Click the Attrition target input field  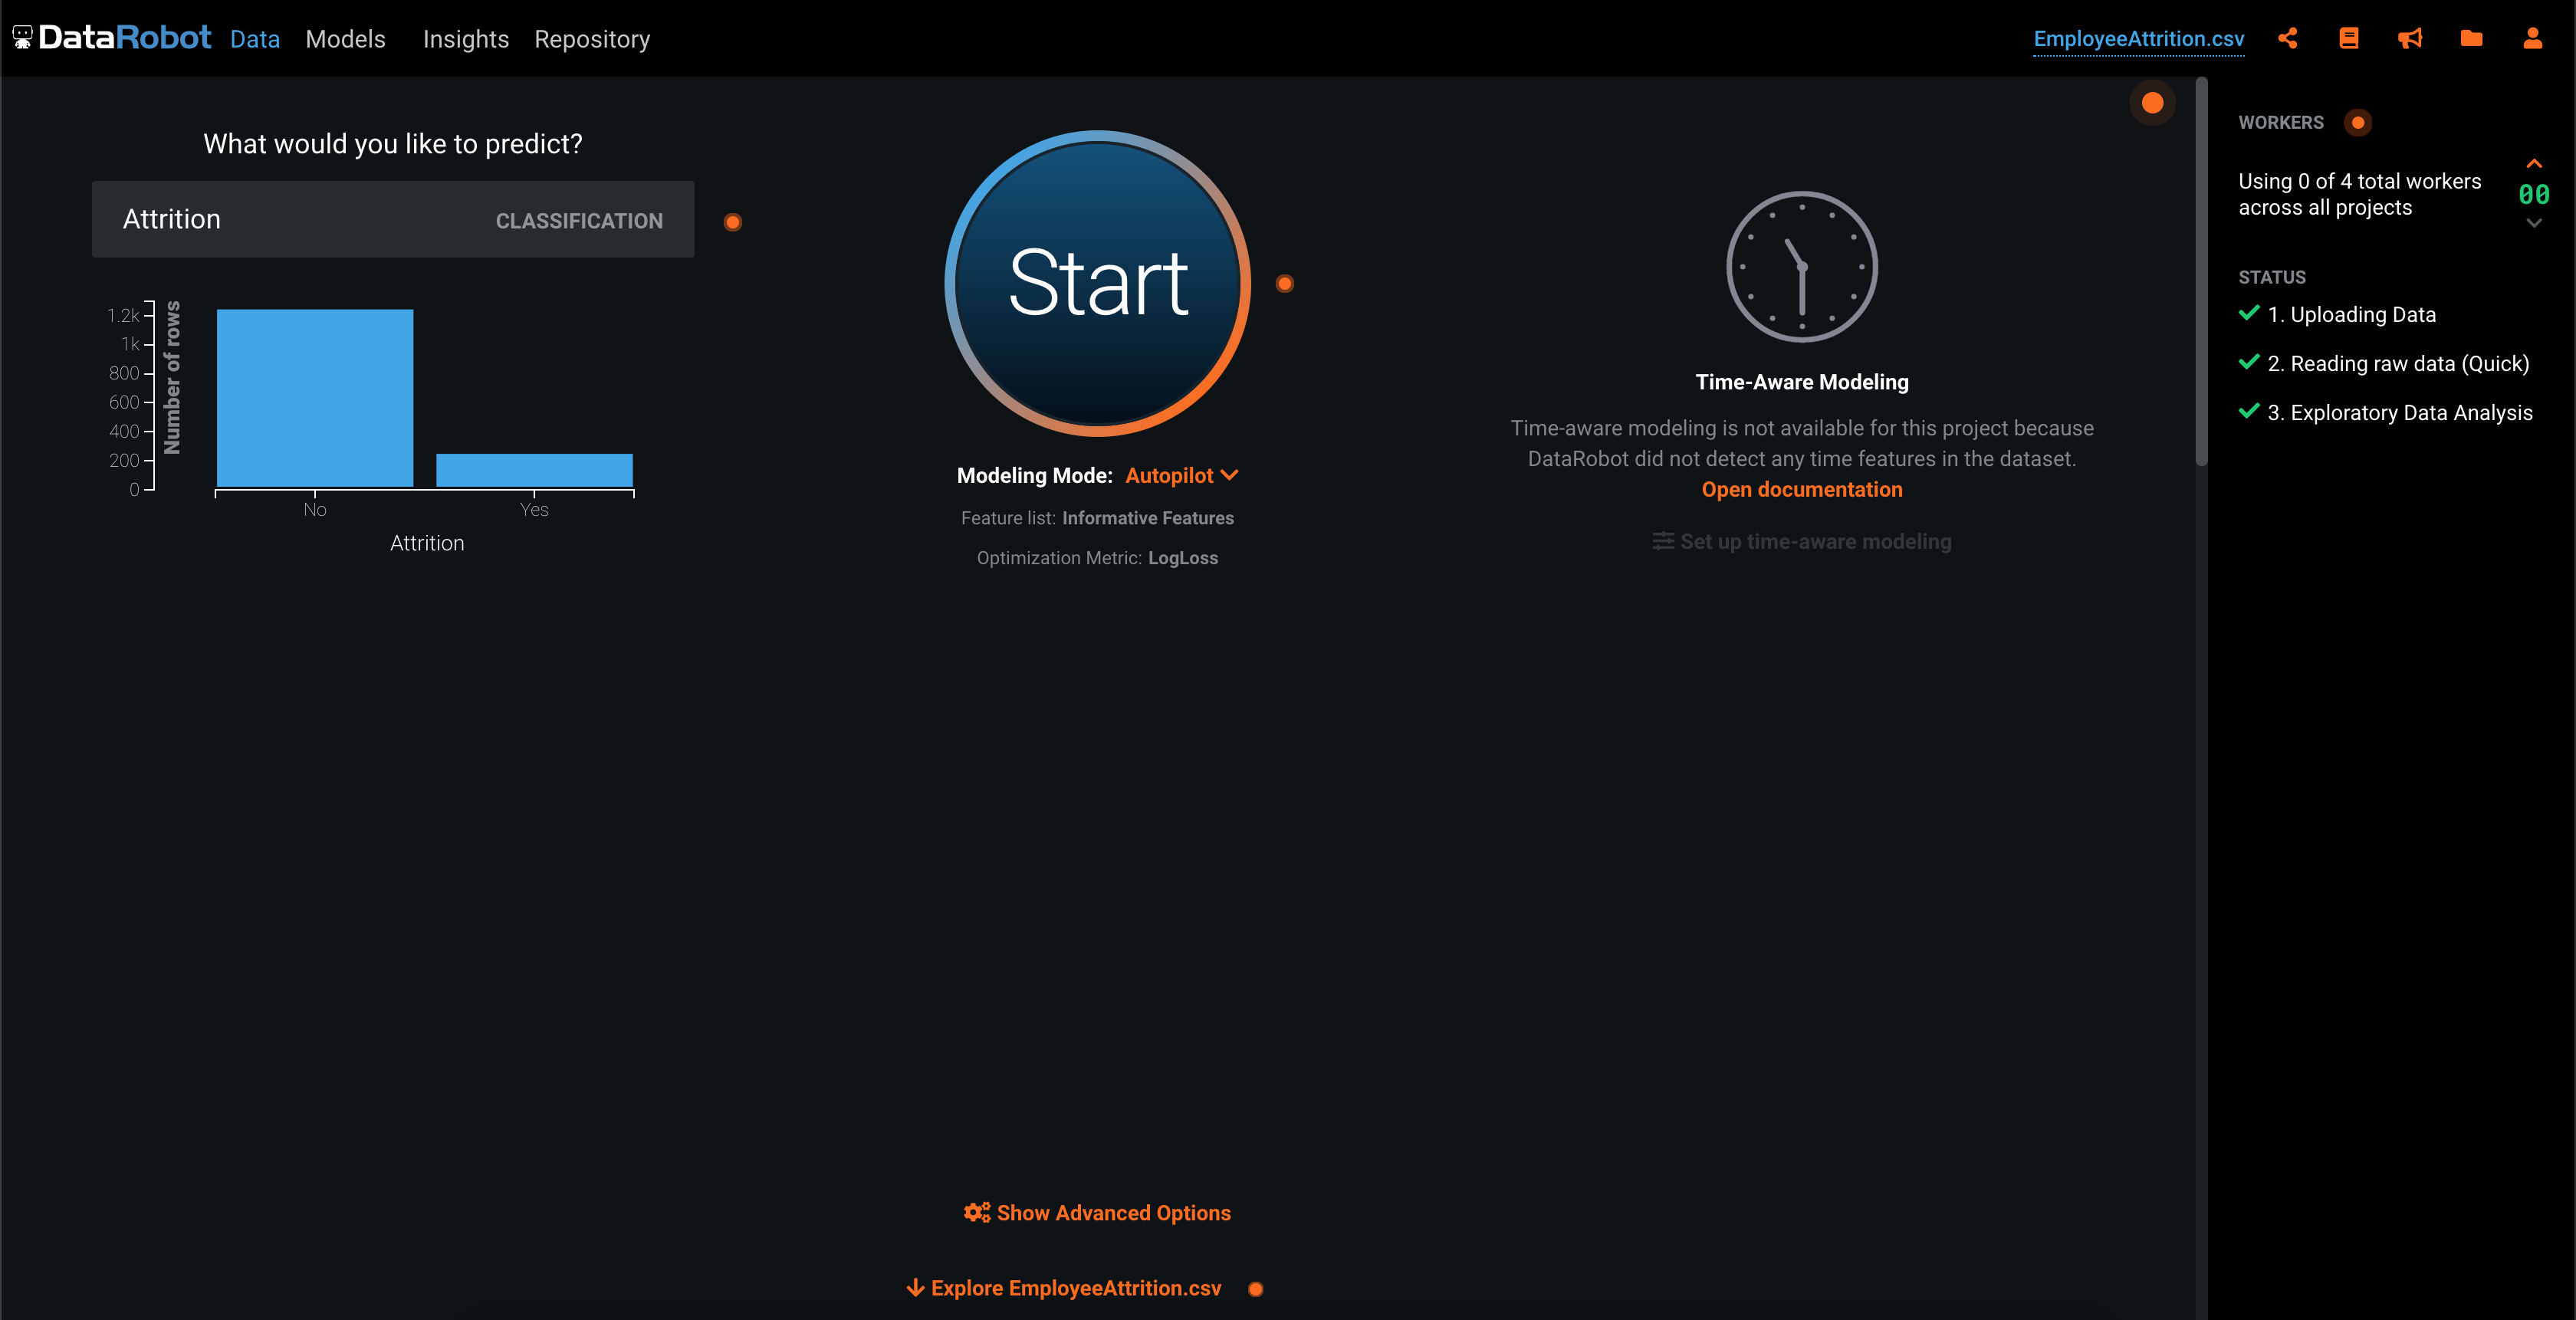click(393, 219)
